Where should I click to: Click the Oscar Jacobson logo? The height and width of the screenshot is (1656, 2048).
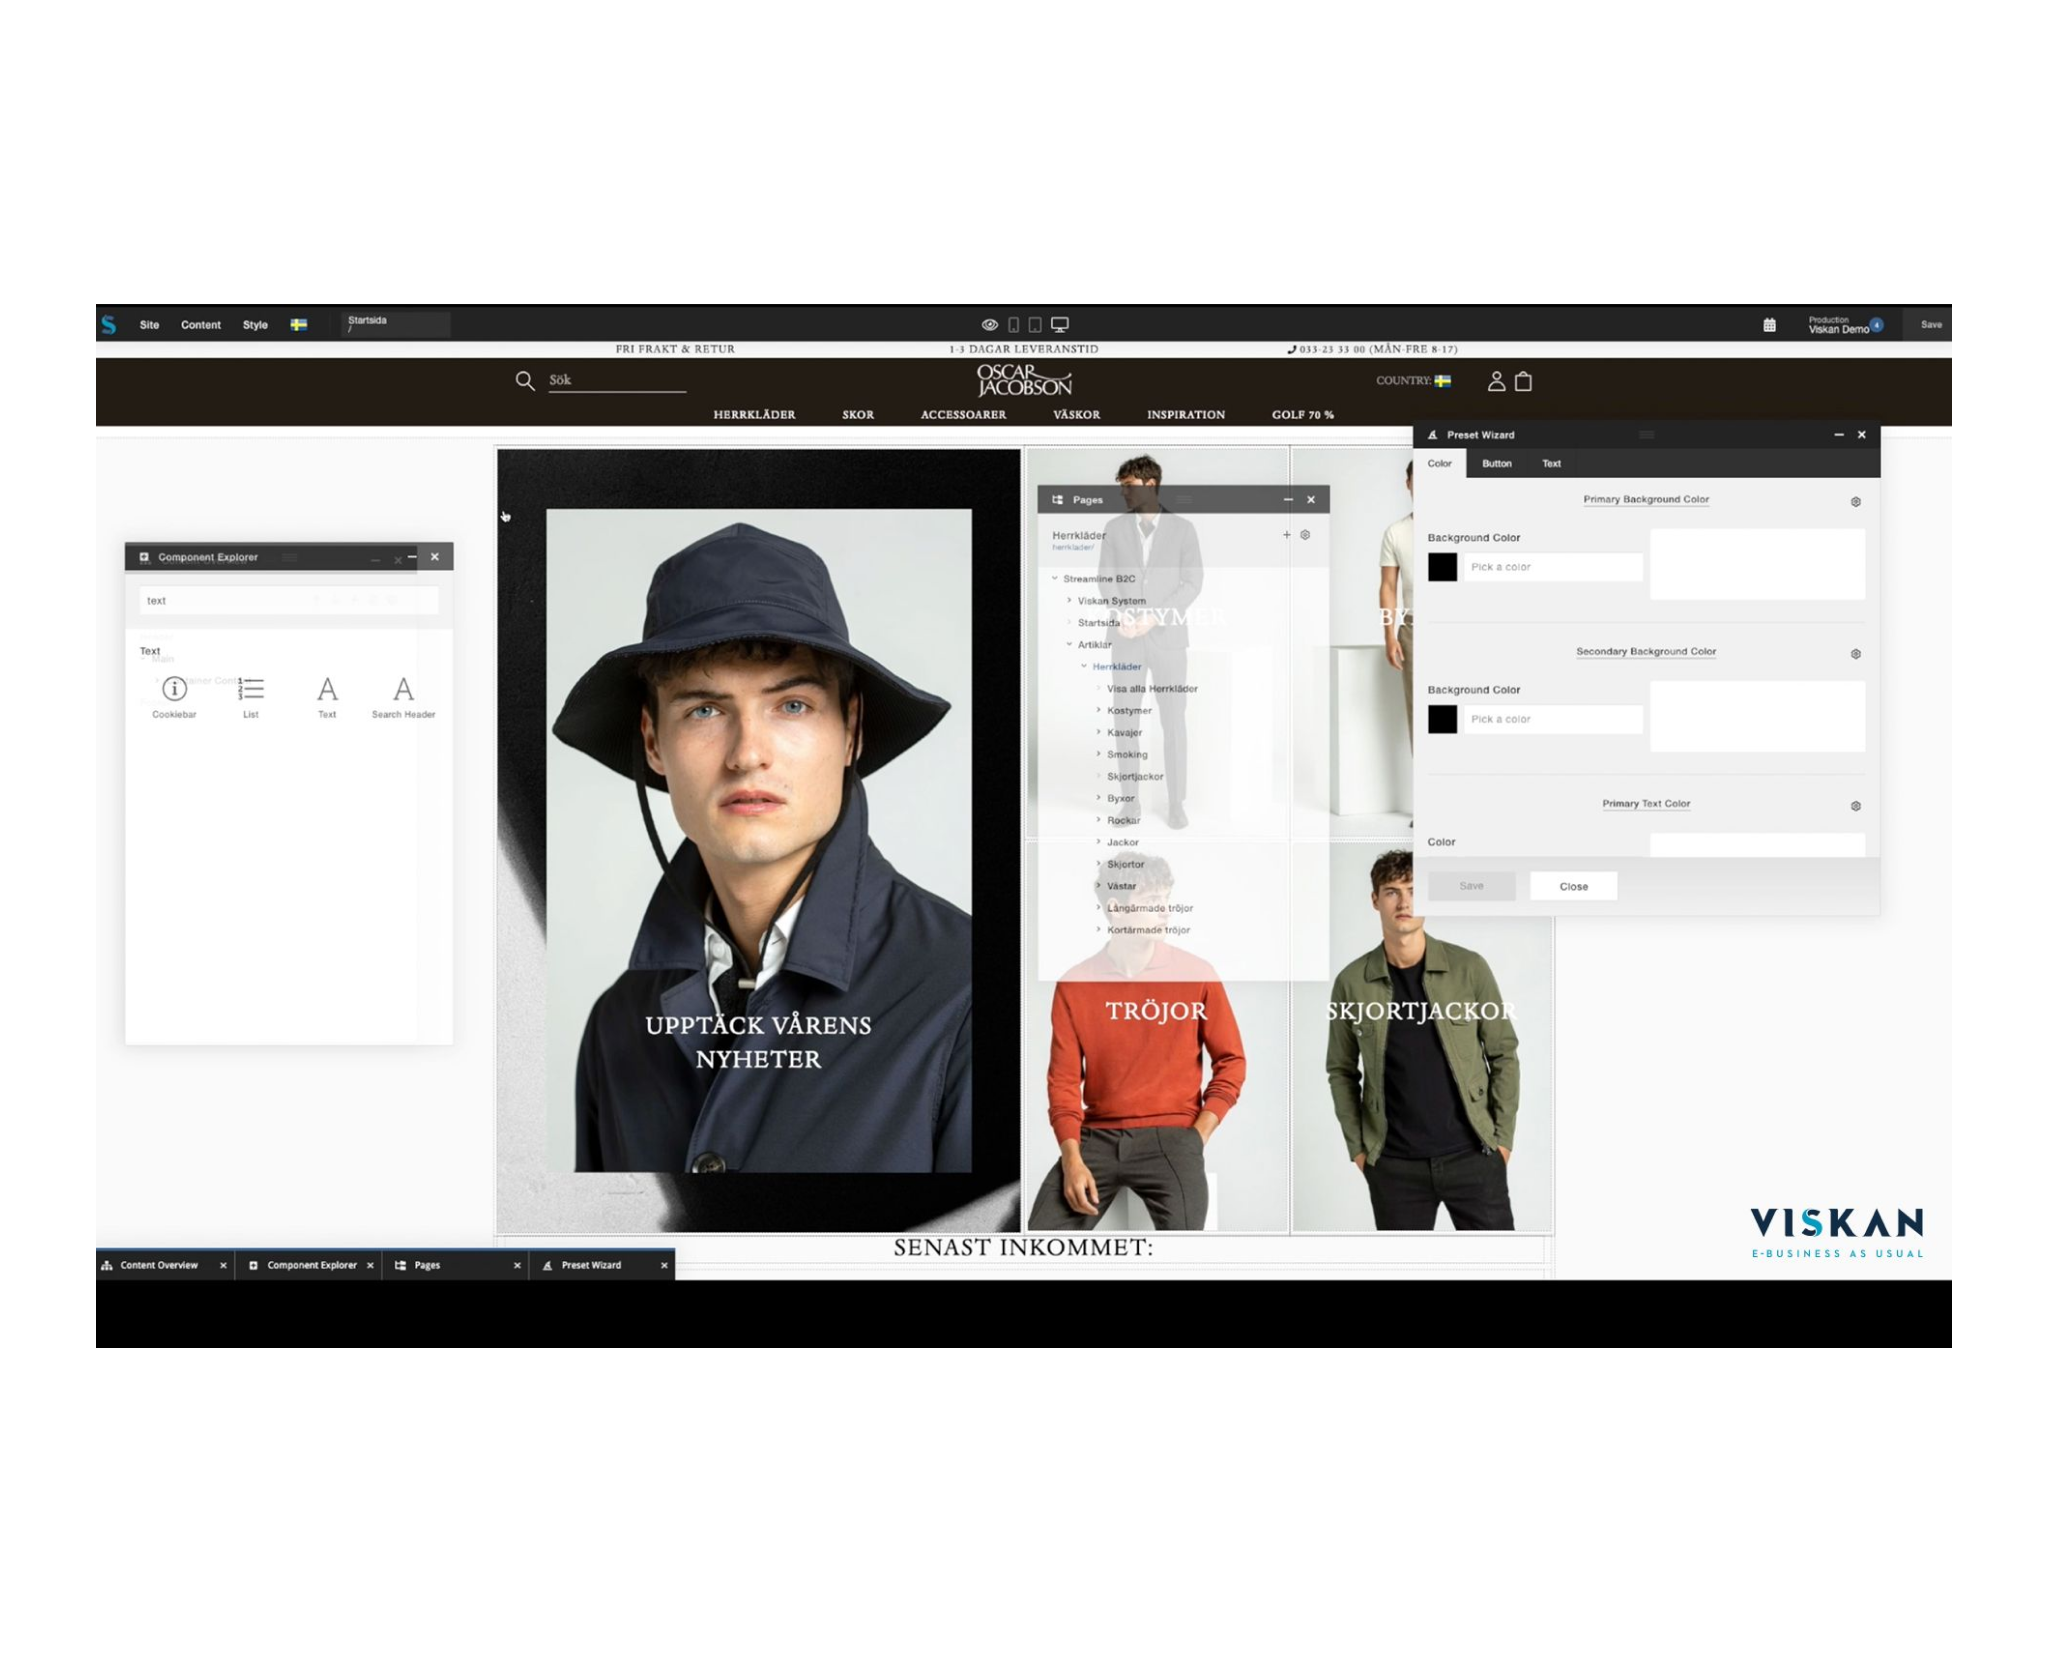pos(1024,381)
